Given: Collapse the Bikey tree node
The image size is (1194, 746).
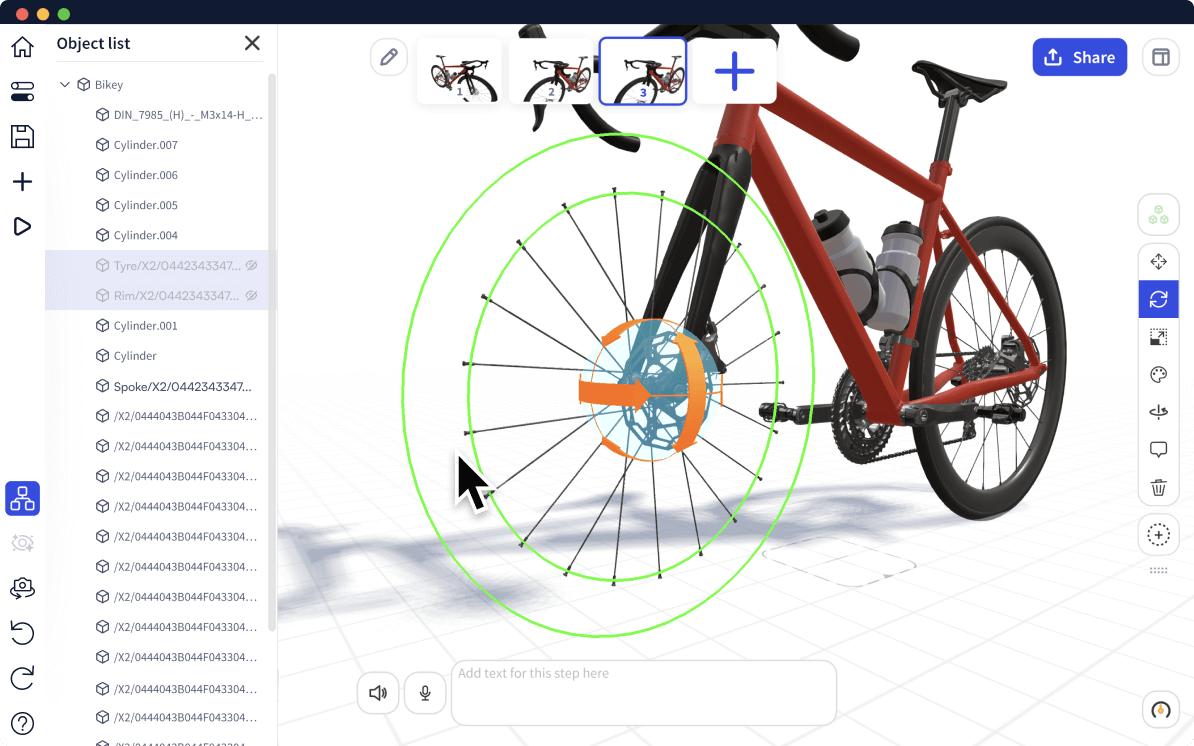Looking at the screenshot, I should coord(65,85).
